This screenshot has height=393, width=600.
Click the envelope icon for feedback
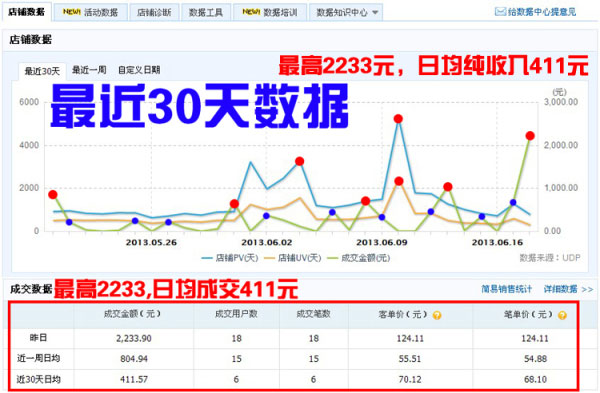500,12
